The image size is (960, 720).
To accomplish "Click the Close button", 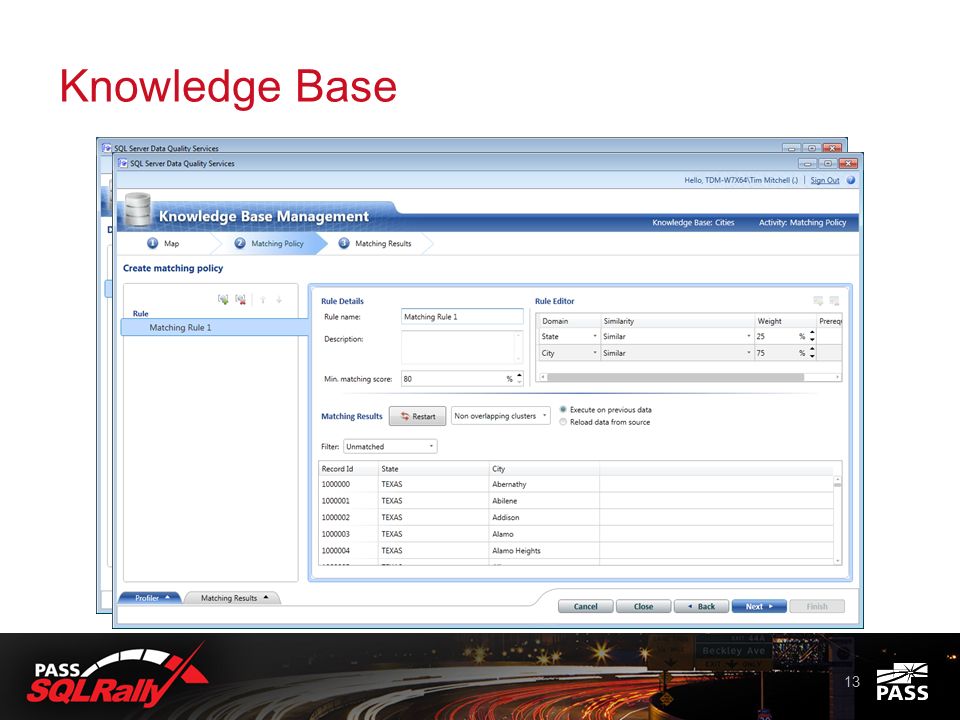I will 643,606.
